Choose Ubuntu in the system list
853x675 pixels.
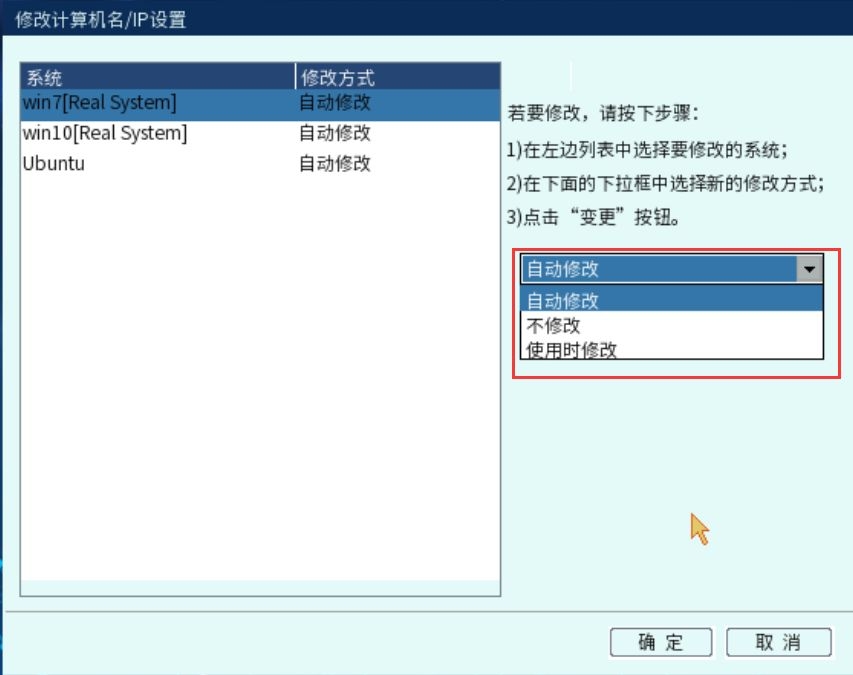(x=54, y=163)
